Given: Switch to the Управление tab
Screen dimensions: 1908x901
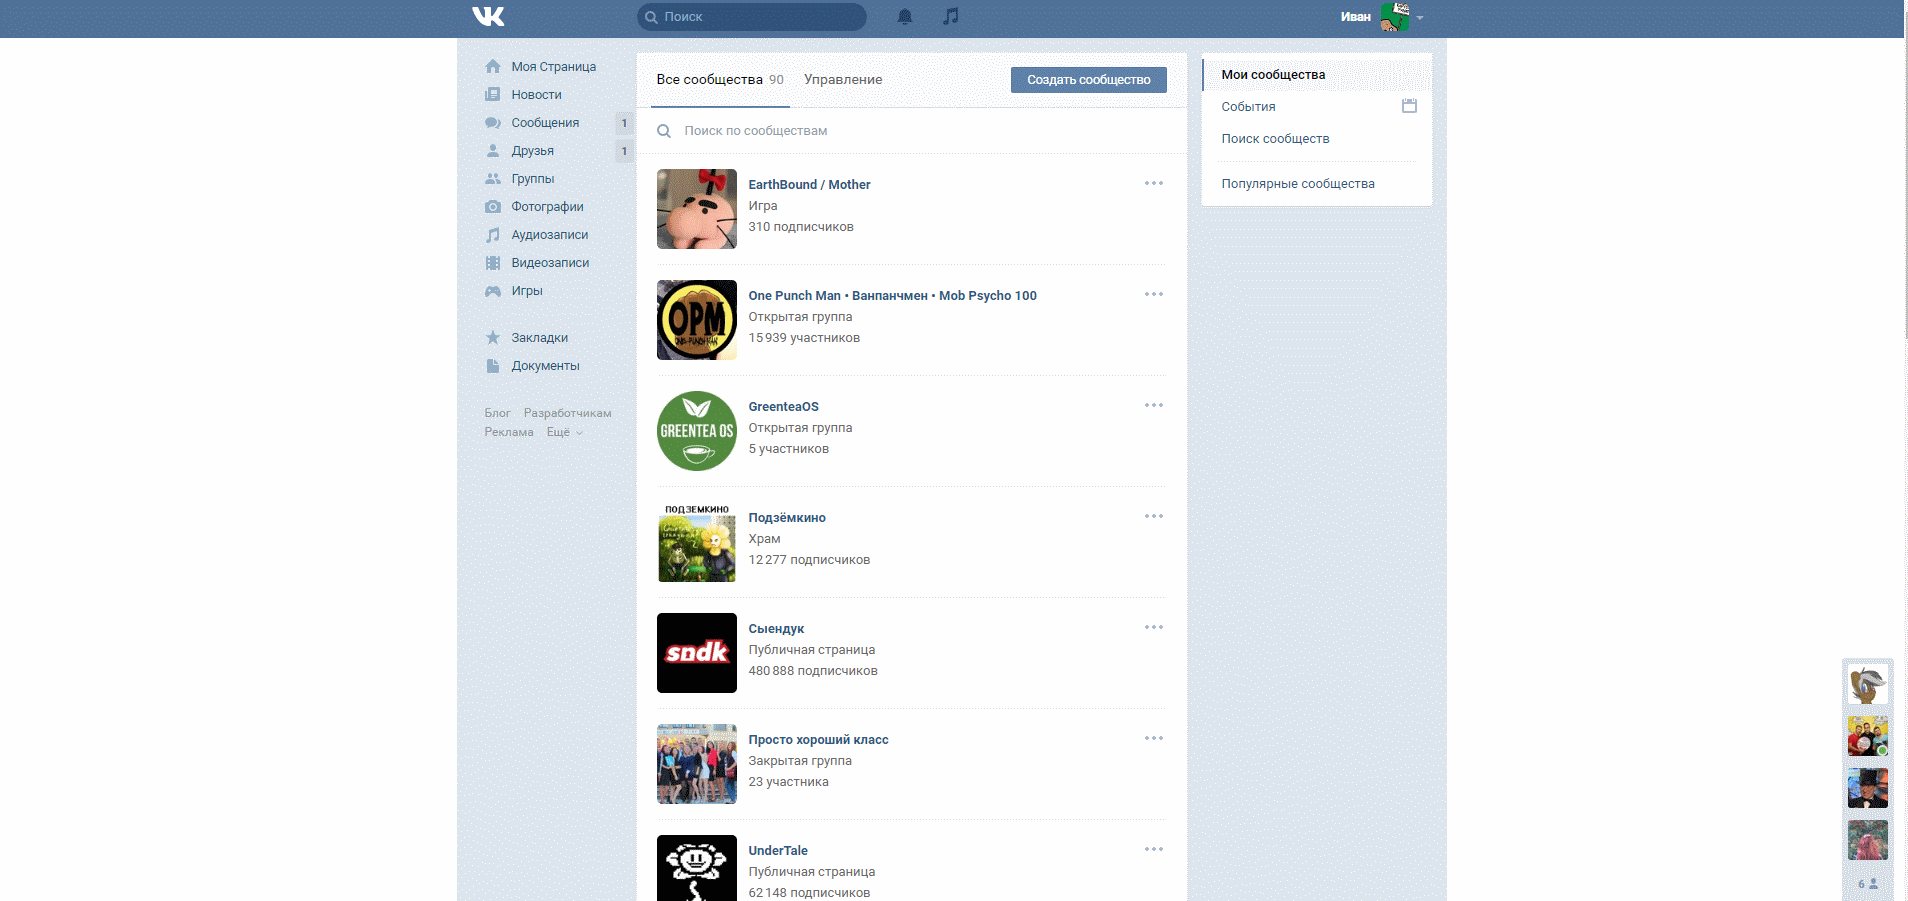Looking at the screenshot, I should [x=843, y=80].
